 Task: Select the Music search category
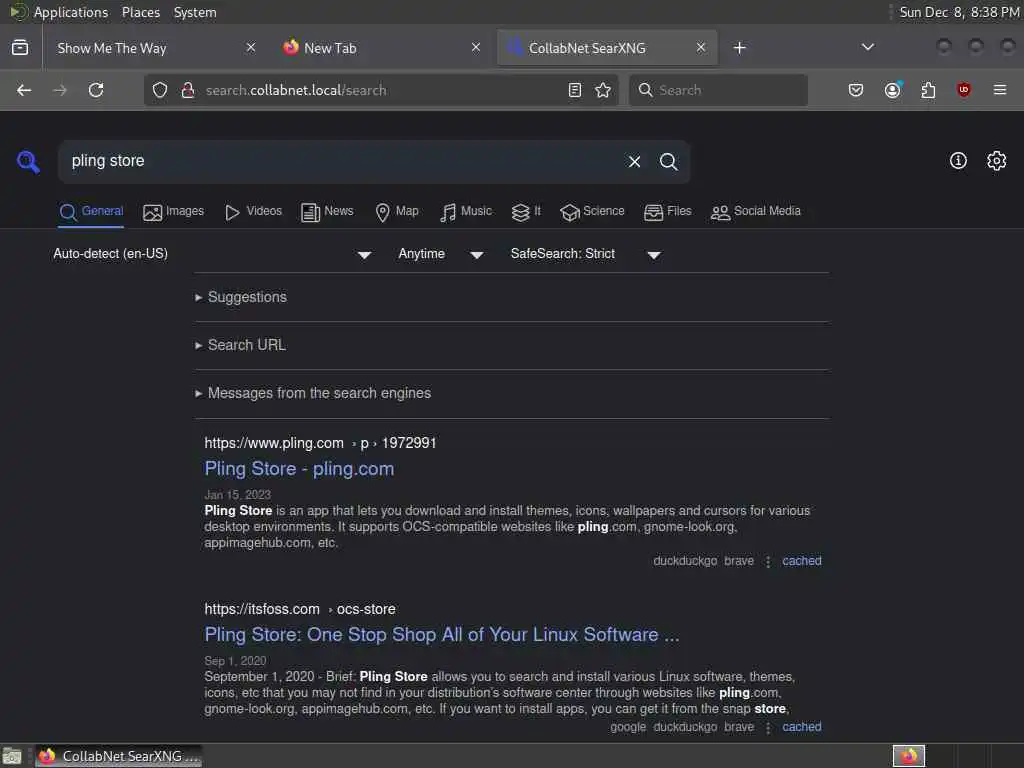tap(466, 212)
